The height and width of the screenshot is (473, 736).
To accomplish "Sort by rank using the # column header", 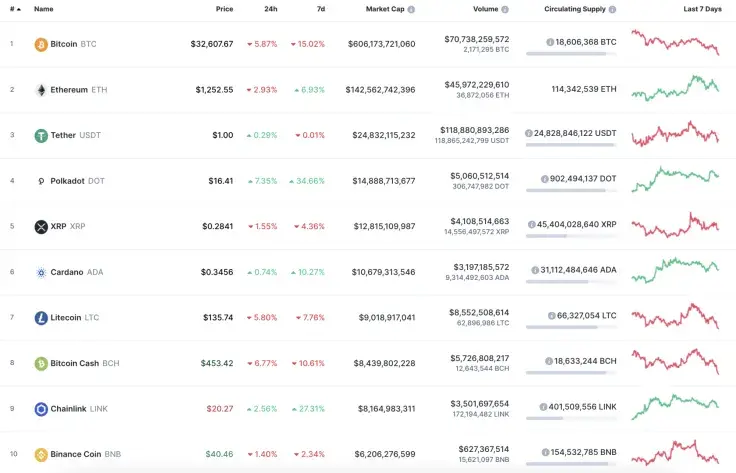I will point(15,9).
